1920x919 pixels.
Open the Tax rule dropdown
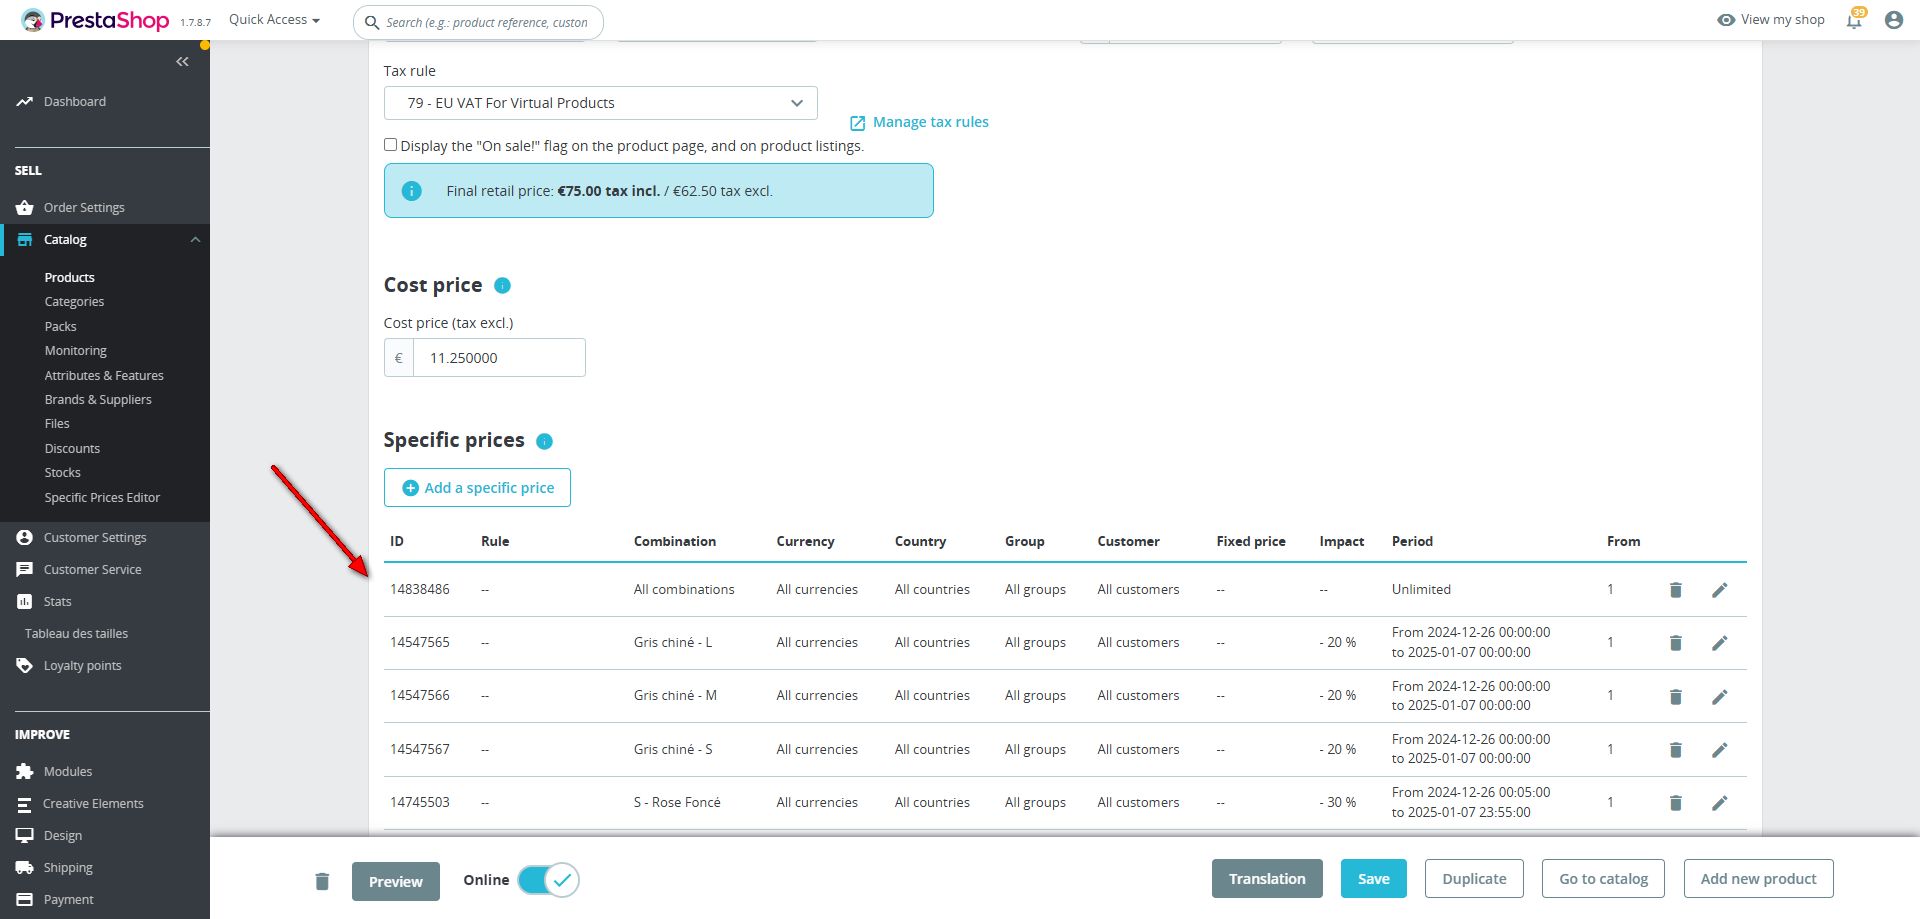click(601, 103)
